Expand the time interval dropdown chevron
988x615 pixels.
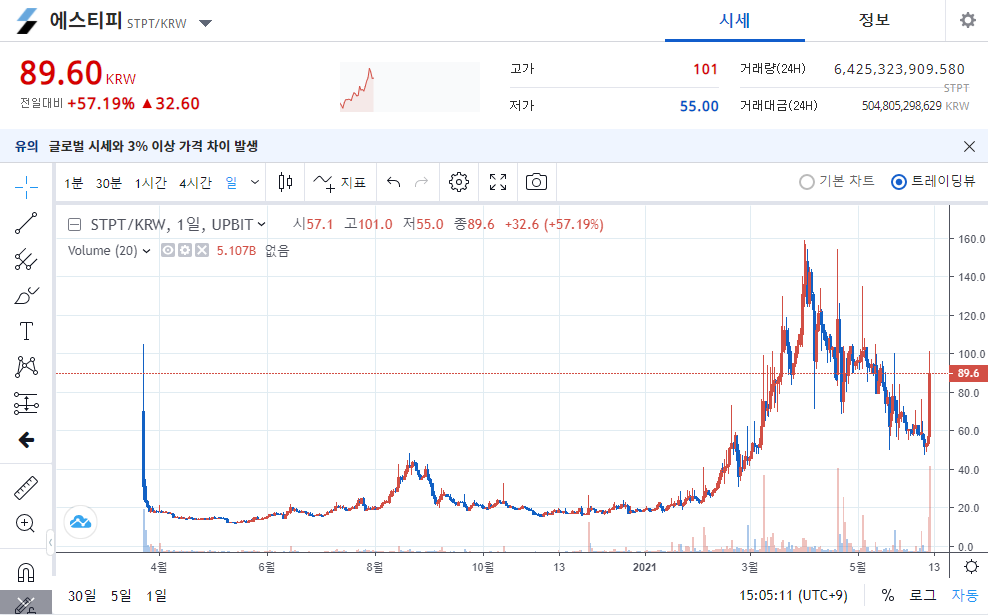pyautogui.click(x=255, y=183)
